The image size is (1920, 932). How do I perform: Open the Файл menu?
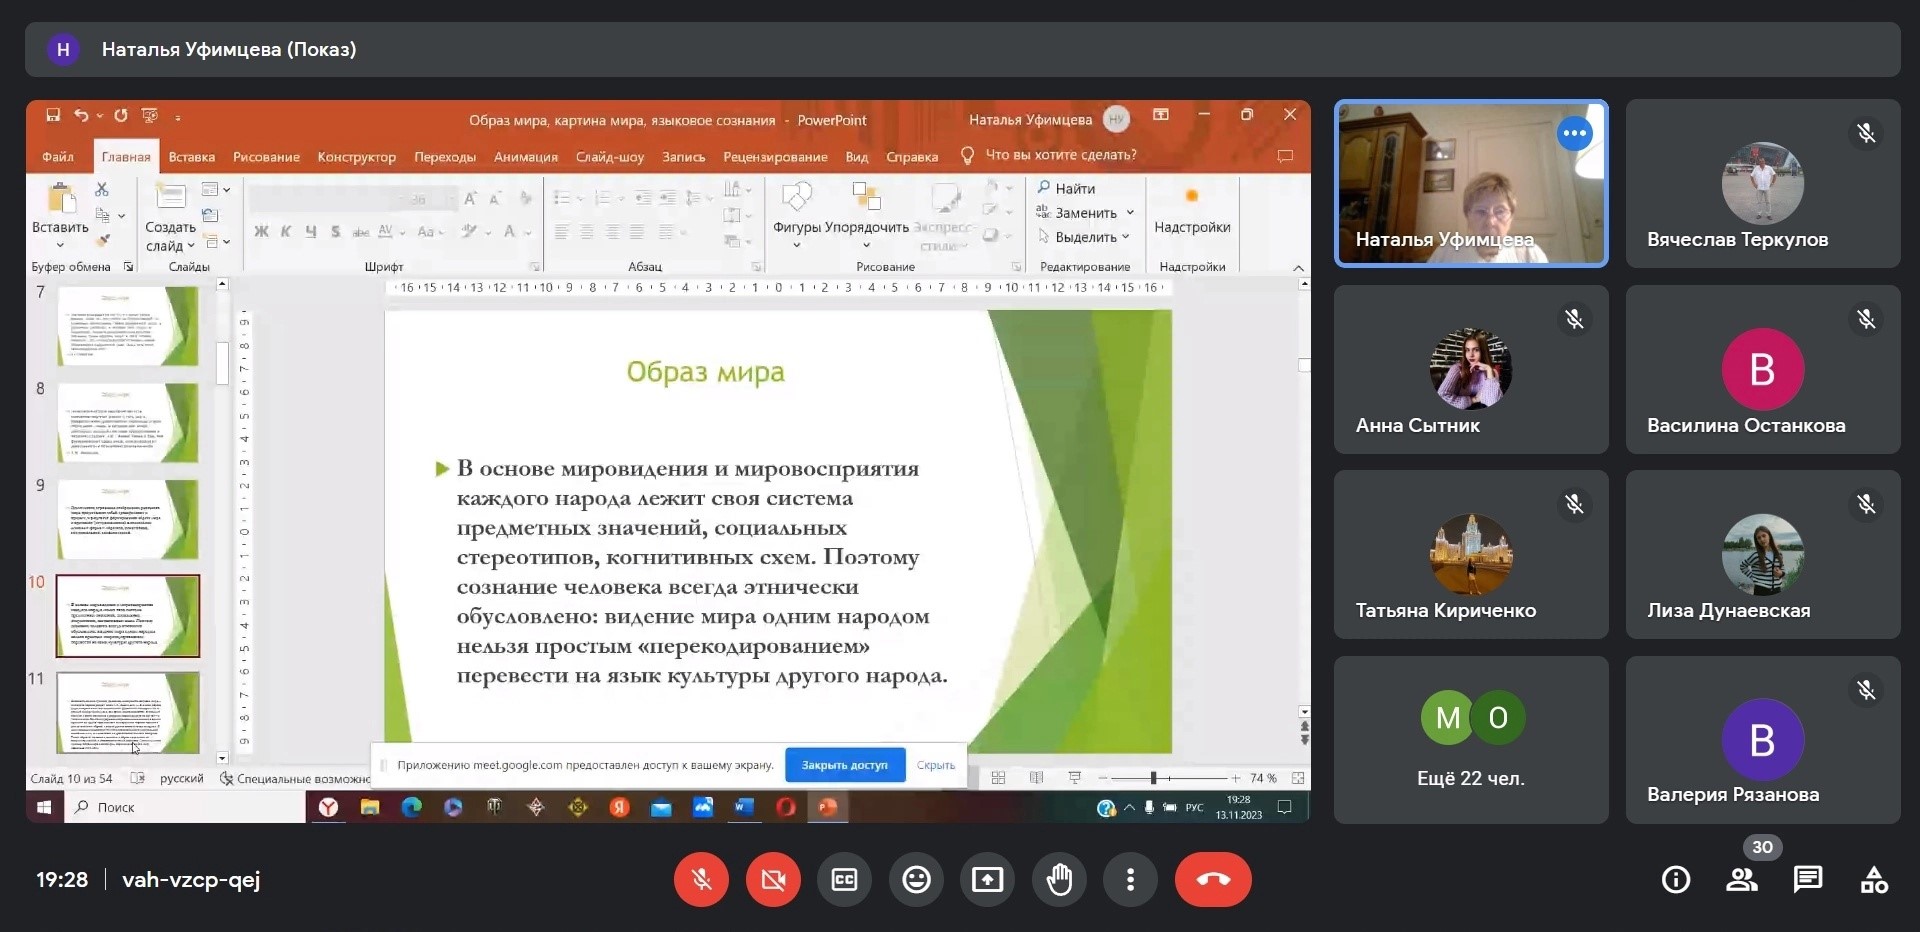point(58,157)
